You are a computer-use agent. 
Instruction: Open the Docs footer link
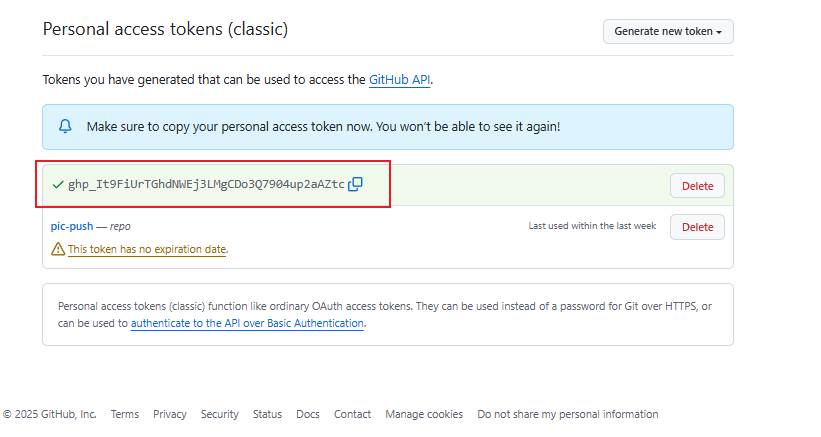[x=308, y=414]
